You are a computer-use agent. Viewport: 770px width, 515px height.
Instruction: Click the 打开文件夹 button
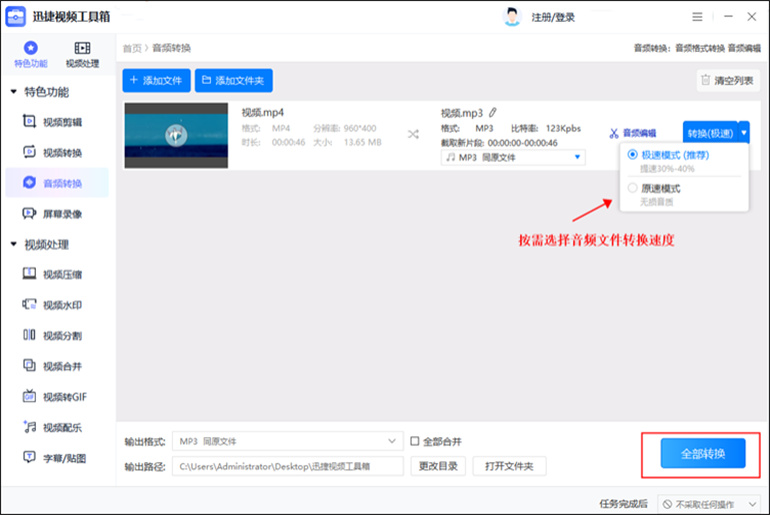pos(509,466)
